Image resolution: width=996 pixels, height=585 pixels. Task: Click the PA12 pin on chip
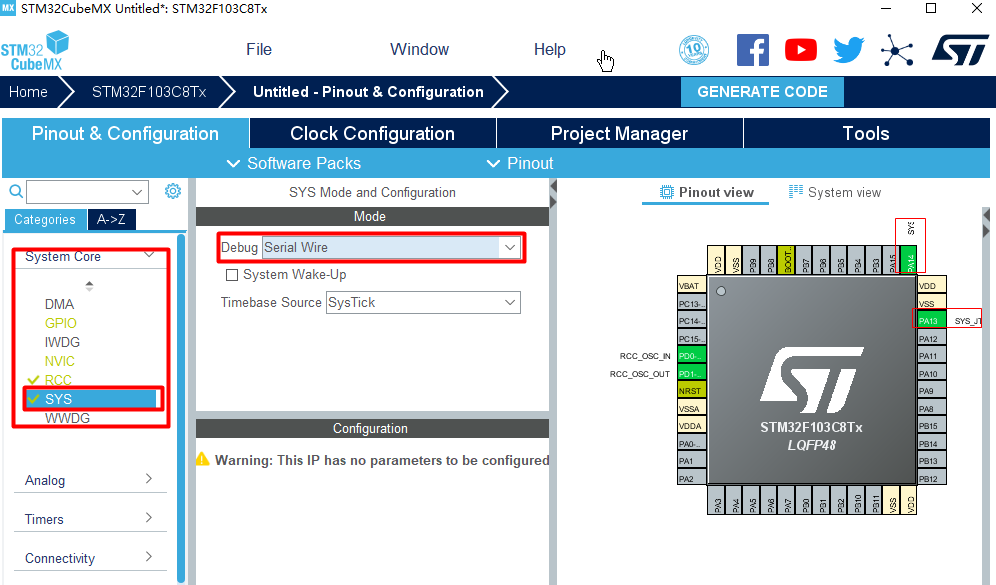pos(931,339)
